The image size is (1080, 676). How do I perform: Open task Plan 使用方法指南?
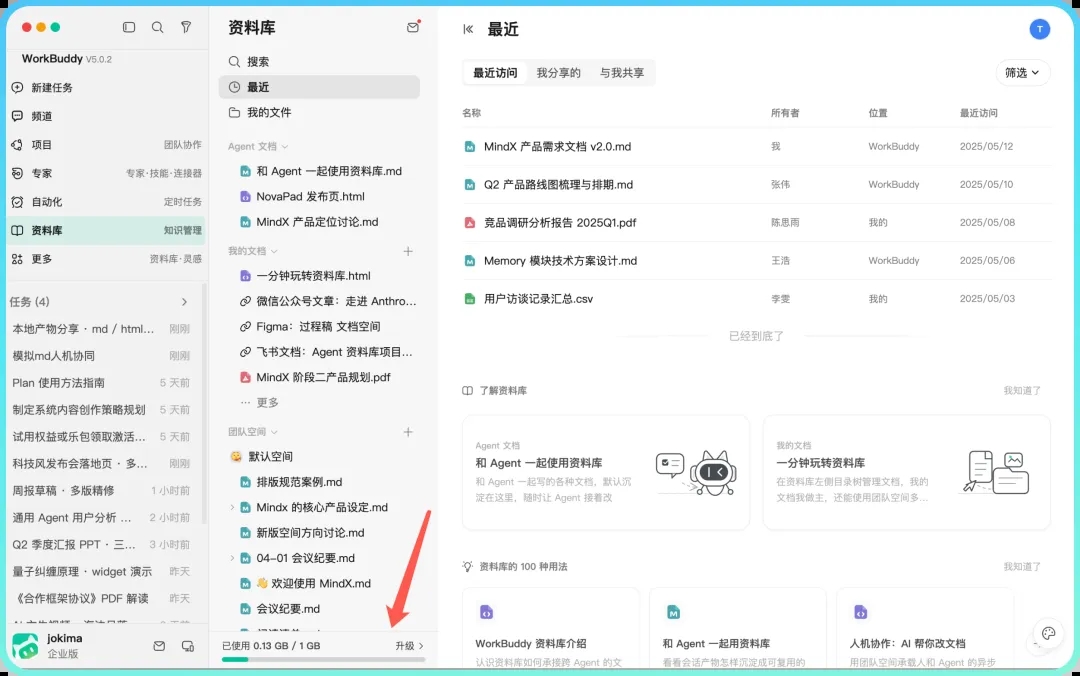pyautogui.click(x=101, y=382)
